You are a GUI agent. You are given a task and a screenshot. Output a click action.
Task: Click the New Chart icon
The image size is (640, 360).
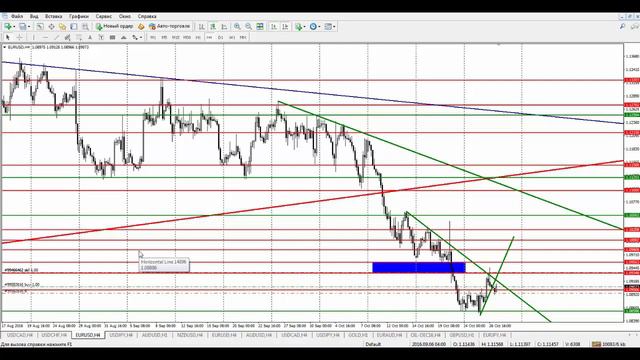(7, 27)
